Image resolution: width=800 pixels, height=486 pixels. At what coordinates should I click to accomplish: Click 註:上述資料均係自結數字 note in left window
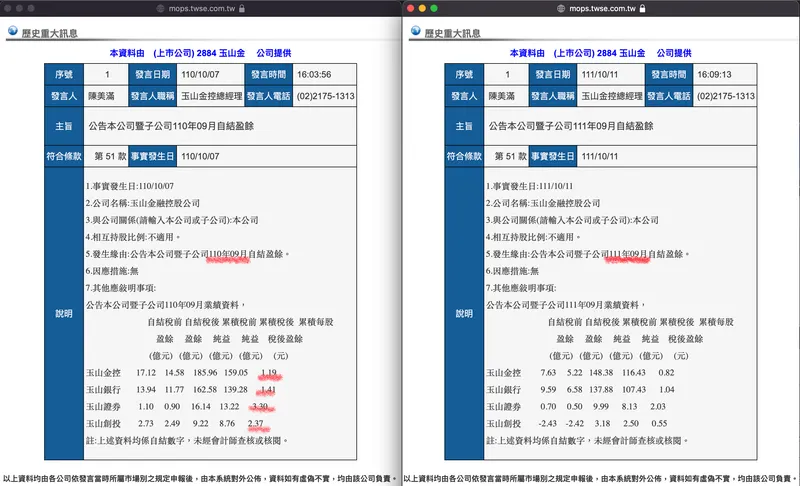(x=187, y=440)
